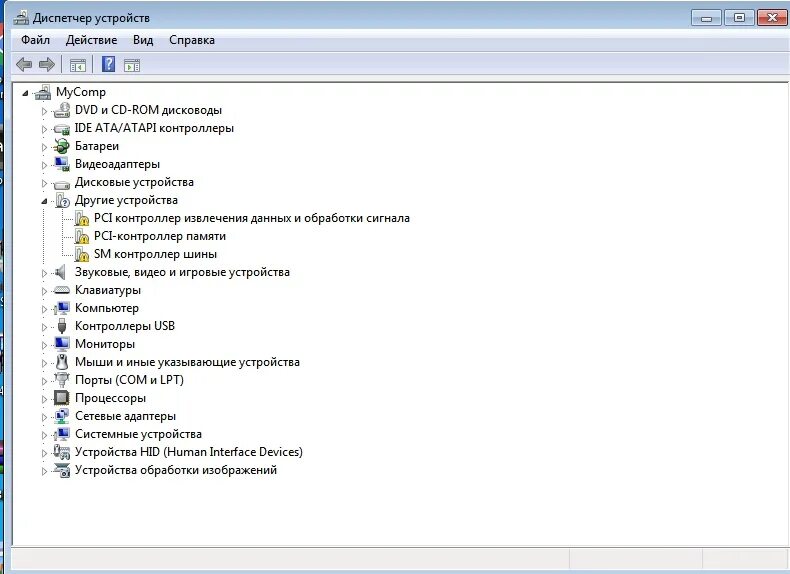Click the show/hide action pane toolbar icon

(x=132, y=65)
